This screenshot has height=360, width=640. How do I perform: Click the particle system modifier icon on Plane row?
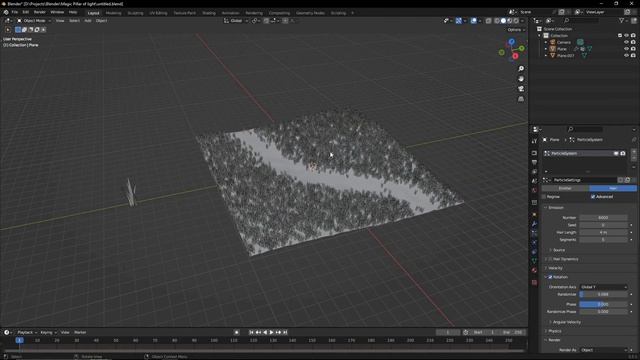click(576, 49)
